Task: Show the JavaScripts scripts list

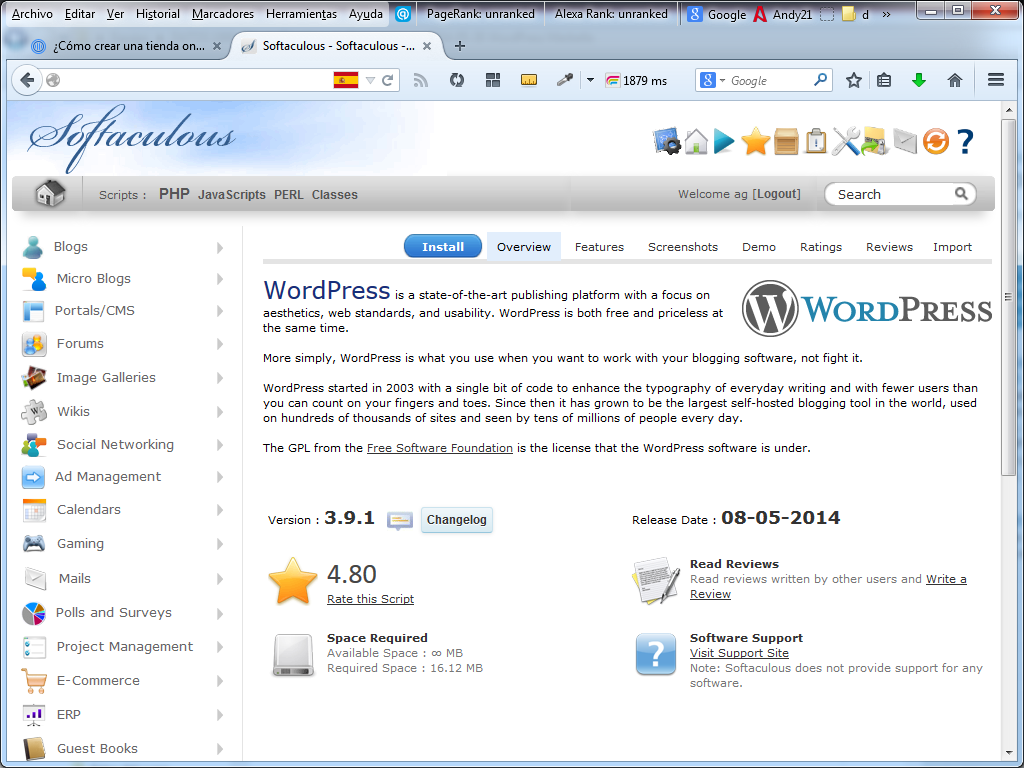Action: (232, 195)
